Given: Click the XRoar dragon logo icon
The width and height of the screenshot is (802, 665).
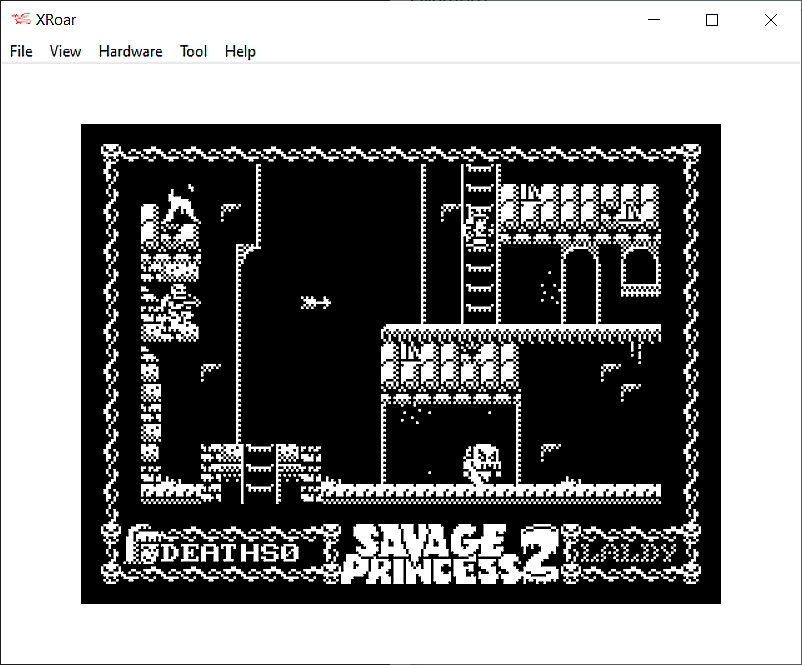Looking at the screenshot, I should coord(21,19).
